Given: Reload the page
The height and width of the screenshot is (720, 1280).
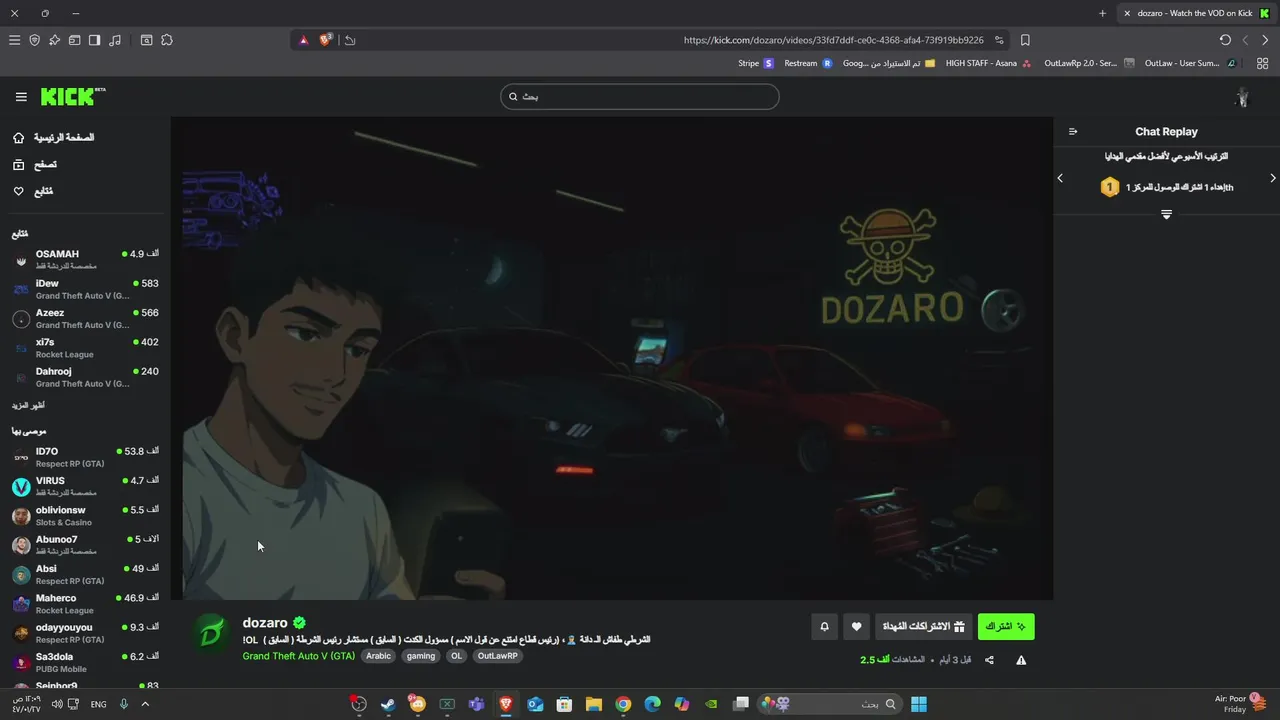Looking at the screenshot, I should [1225, 40].
